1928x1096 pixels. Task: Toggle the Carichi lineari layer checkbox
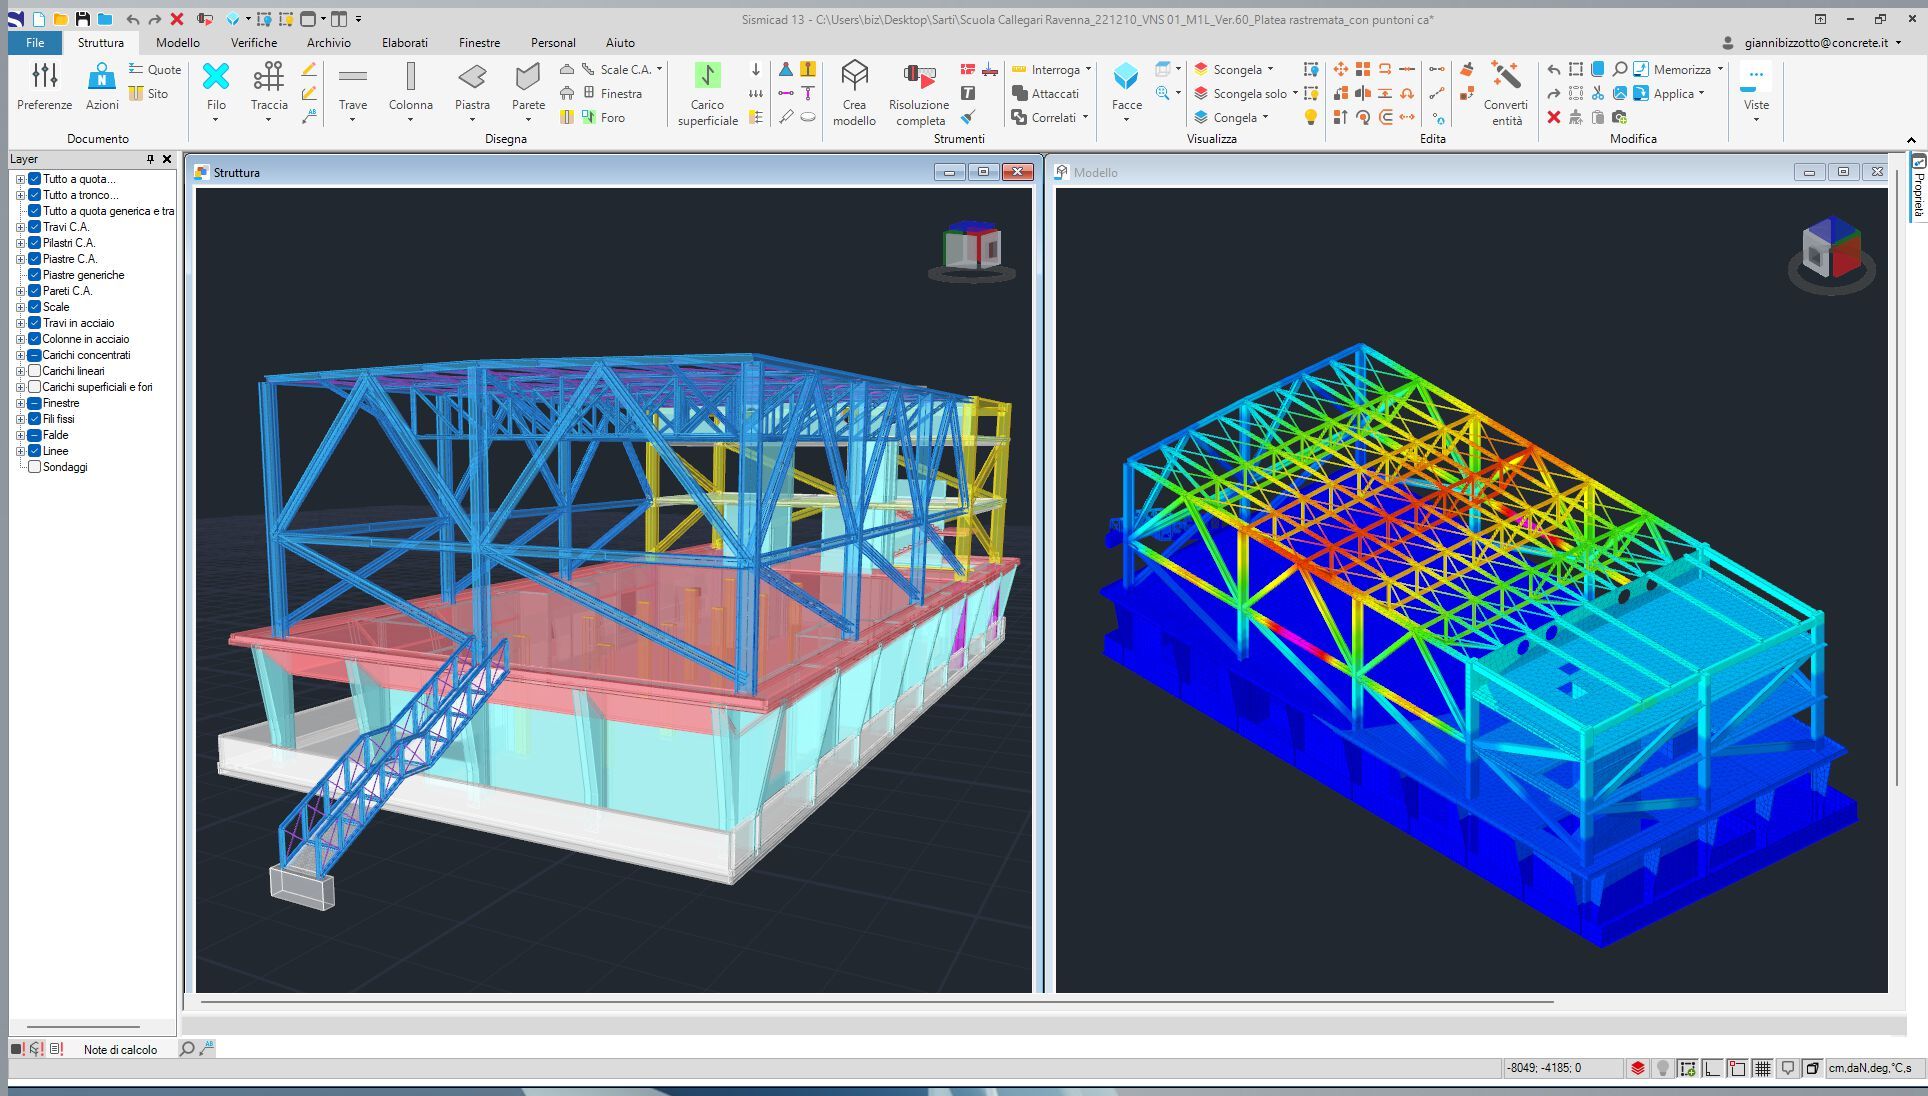[35, 371]
